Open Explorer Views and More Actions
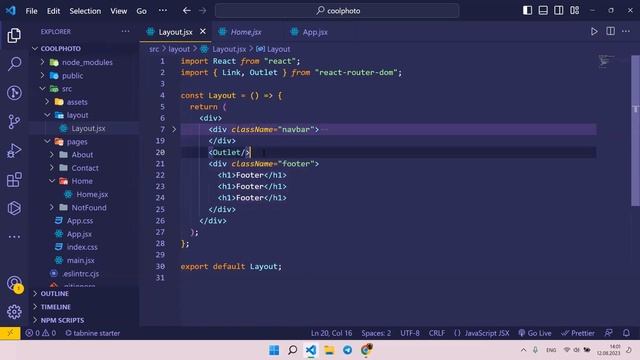Image resolution: width=640 pixels, height=360 pixels. [x=125, y=31]
